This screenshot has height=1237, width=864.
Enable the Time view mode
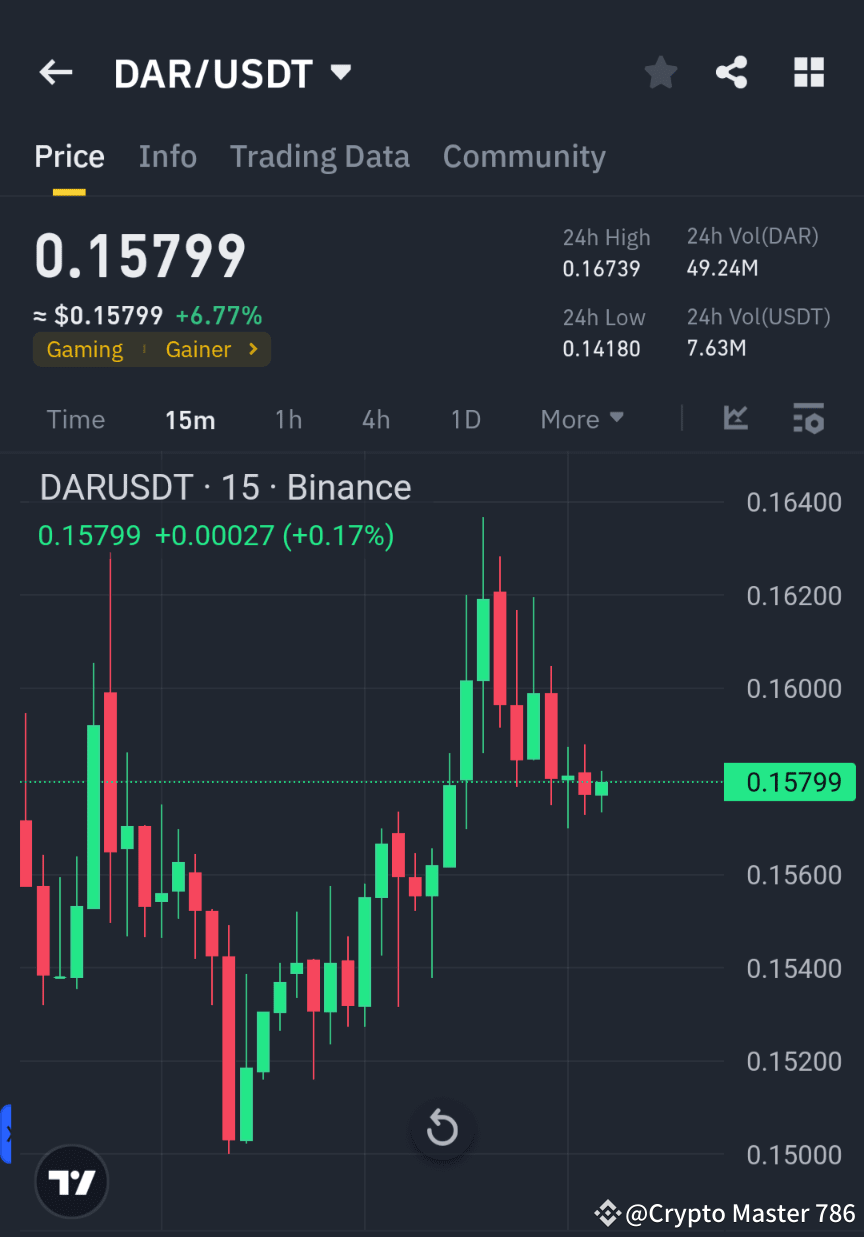coord(76,419)
